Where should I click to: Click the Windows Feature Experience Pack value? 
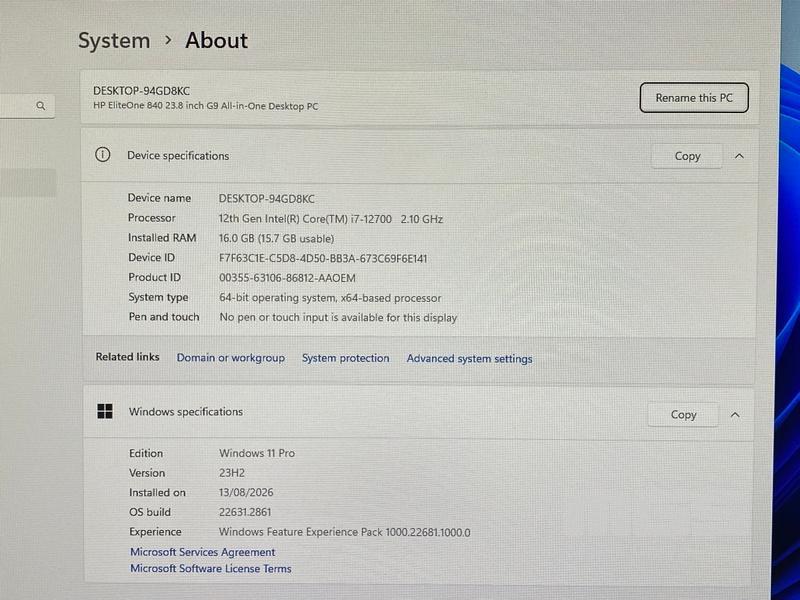click(x=345, y=532)
